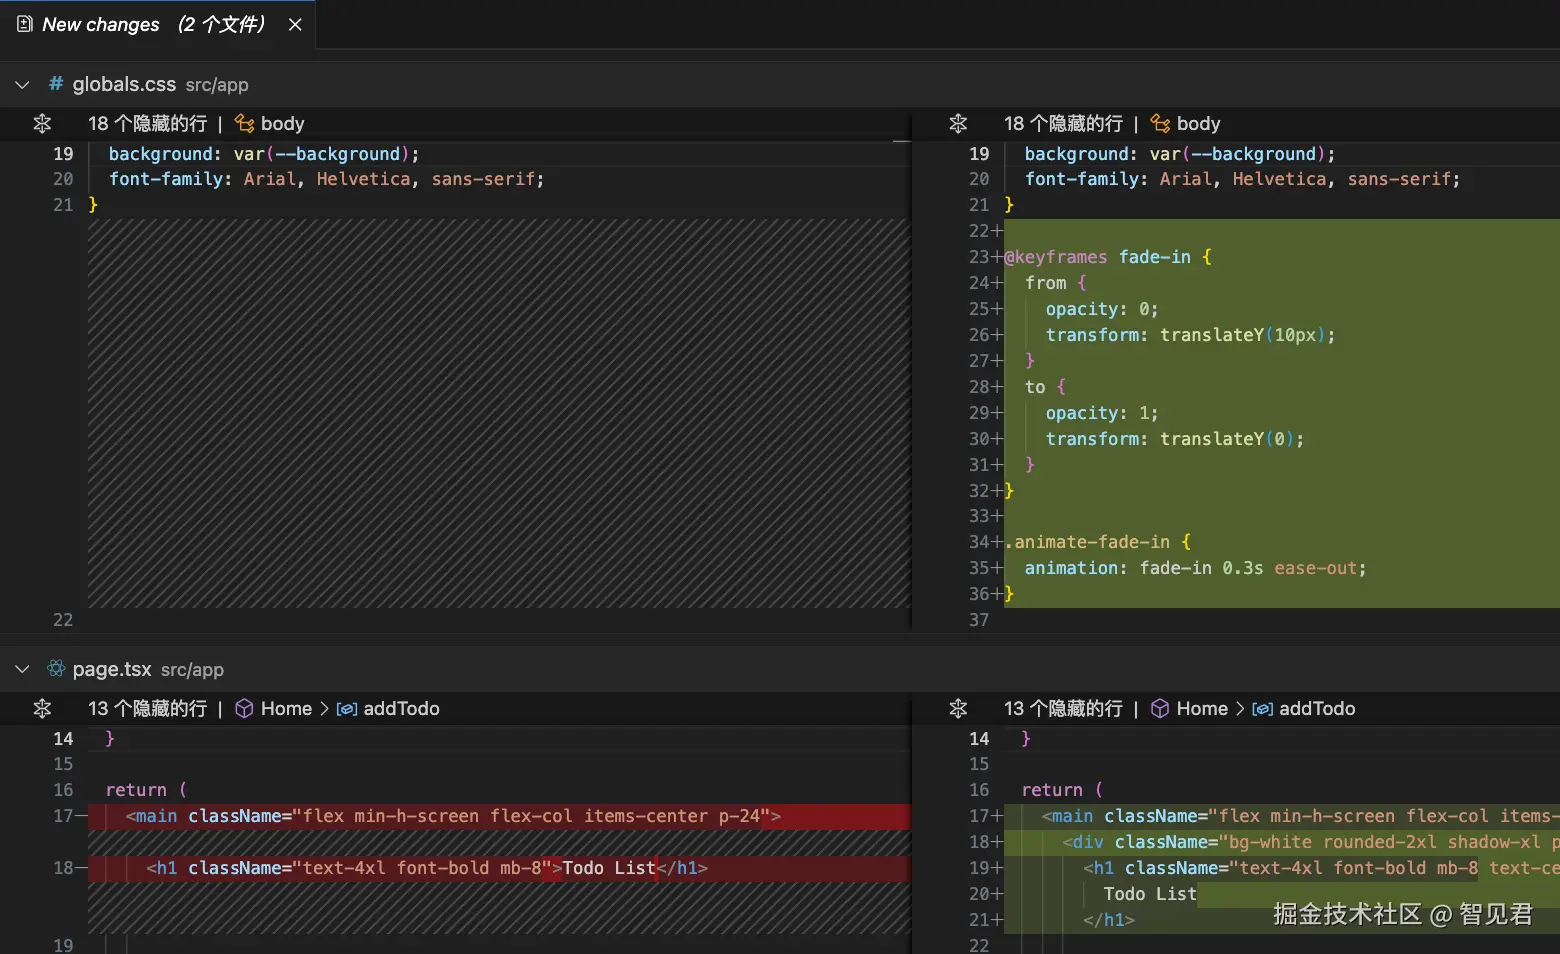1560x954 pixels.
Task: Expand hidden lines in right globals.css pane
Action: coord(958,124)
